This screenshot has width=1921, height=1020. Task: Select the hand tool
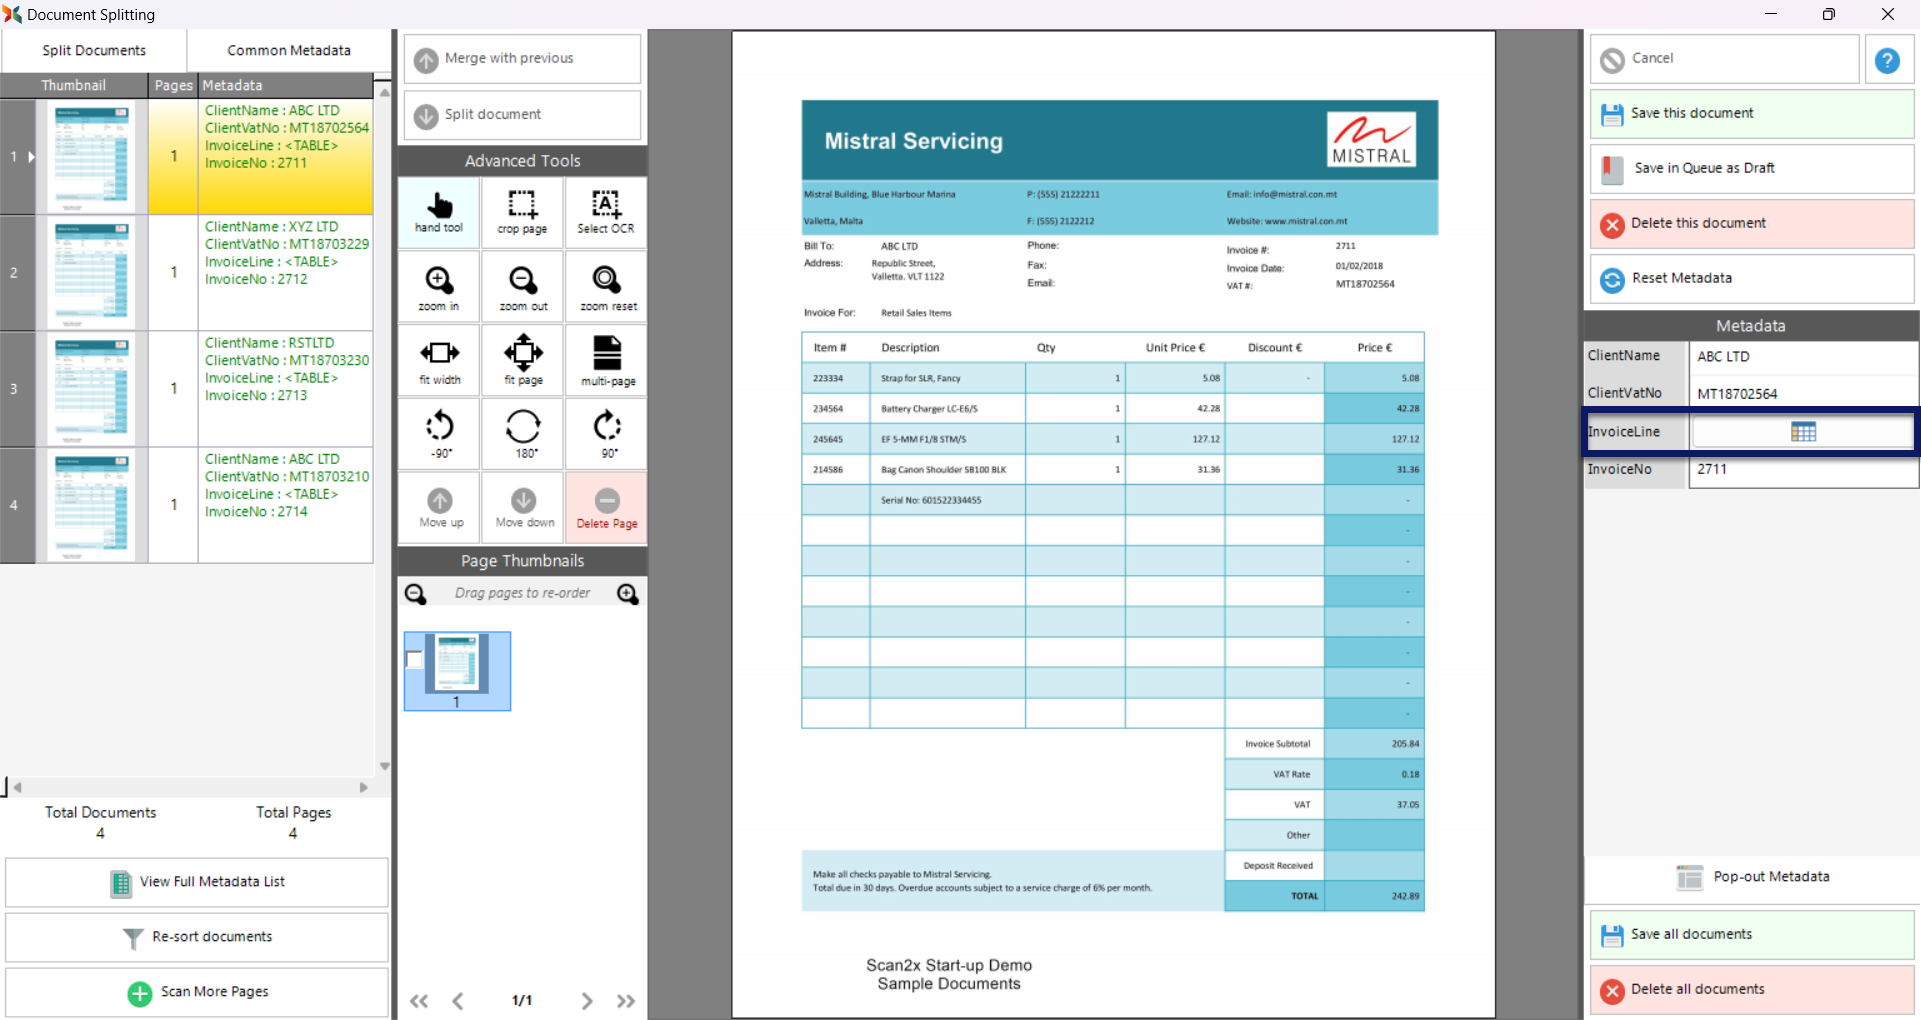pos(439,212)
